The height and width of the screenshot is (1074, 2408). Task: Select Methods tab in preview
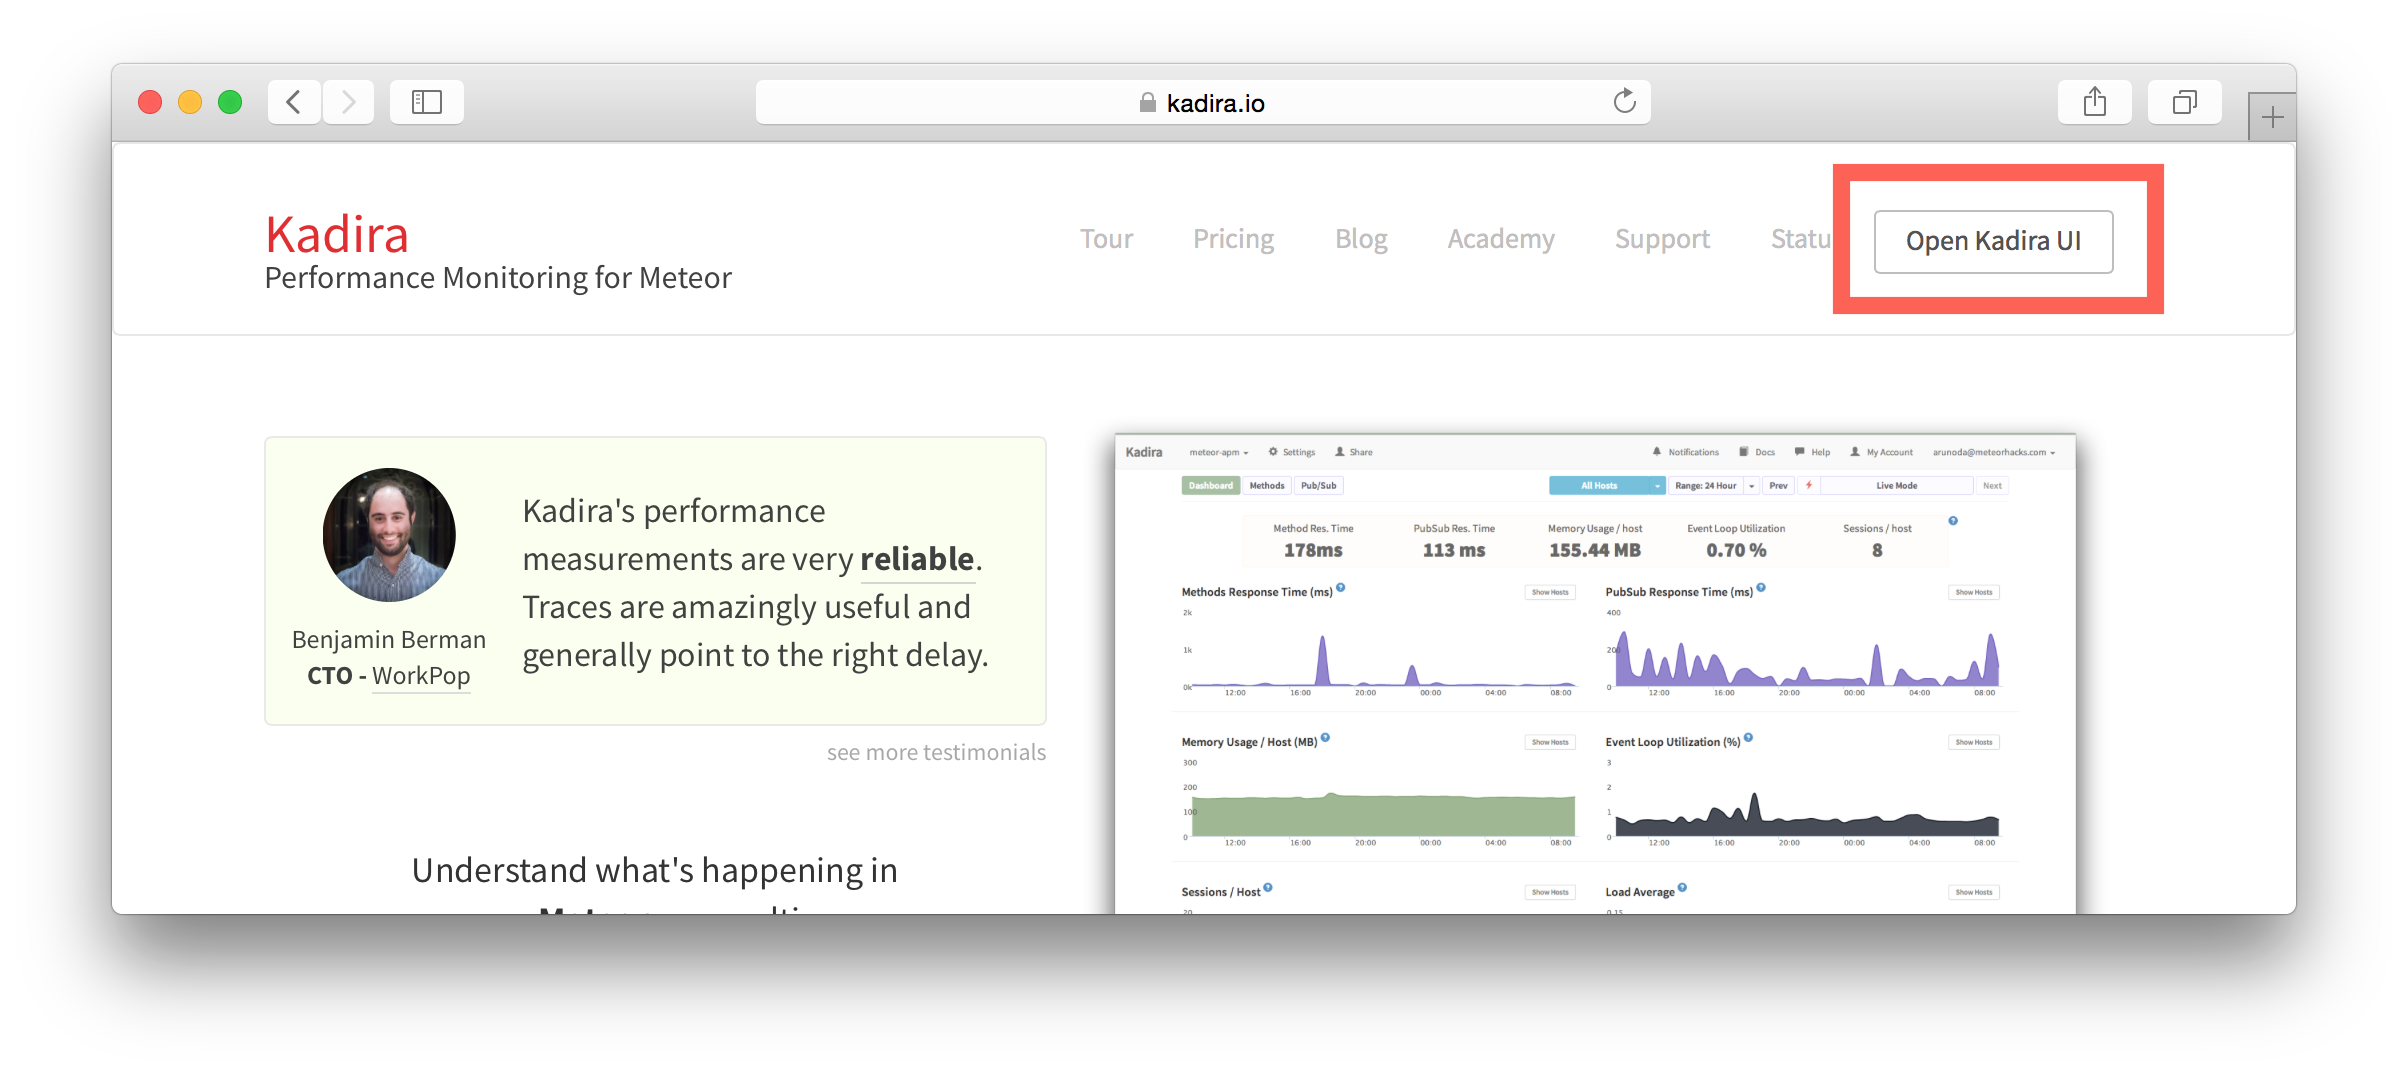coord(1266,486)
